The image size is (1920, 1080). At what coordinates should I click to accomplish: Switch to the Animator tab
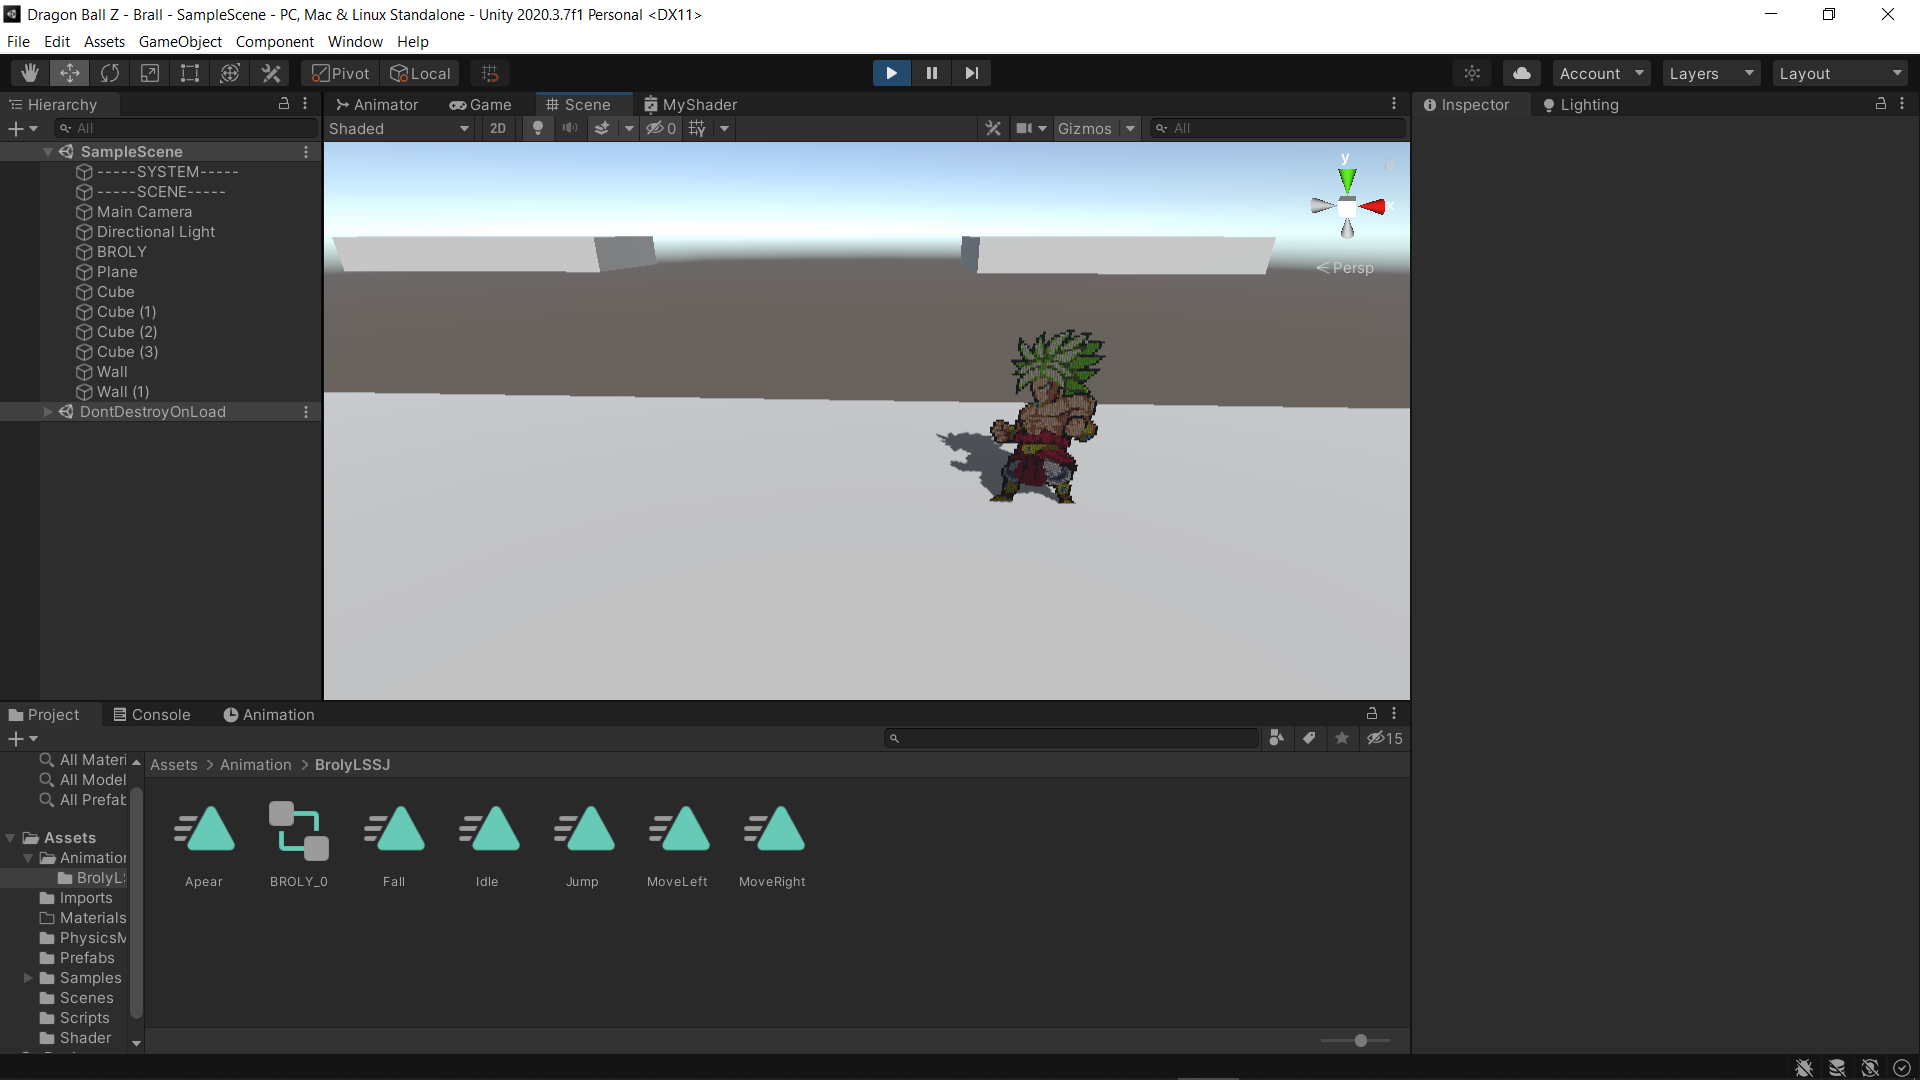[x=377, y=104]
